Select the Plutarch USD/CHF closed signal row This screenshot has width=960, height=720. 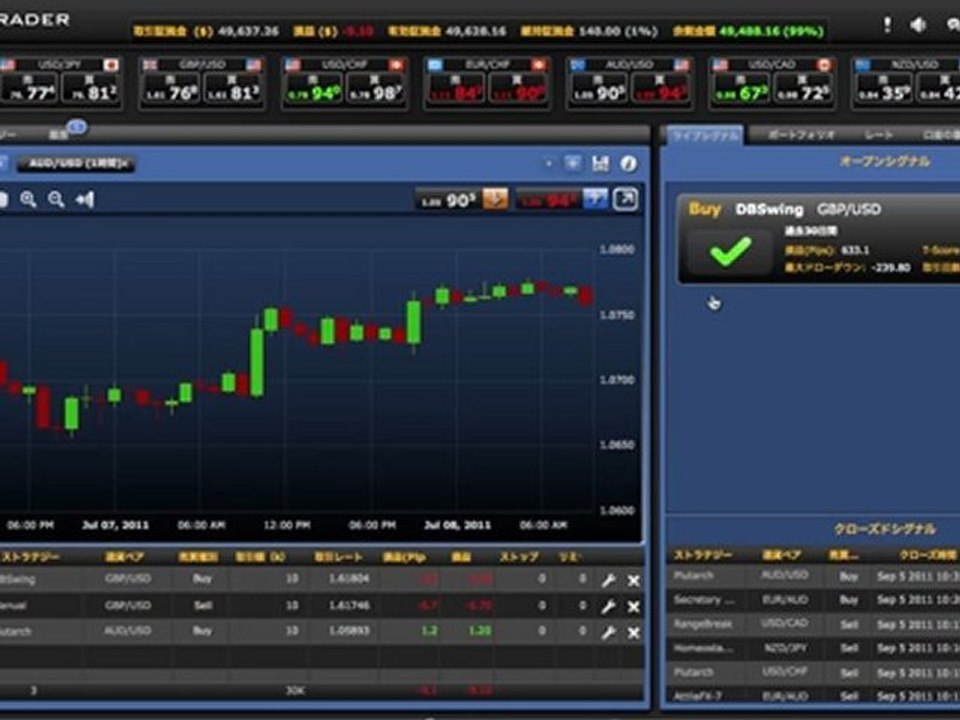(813, 672)
